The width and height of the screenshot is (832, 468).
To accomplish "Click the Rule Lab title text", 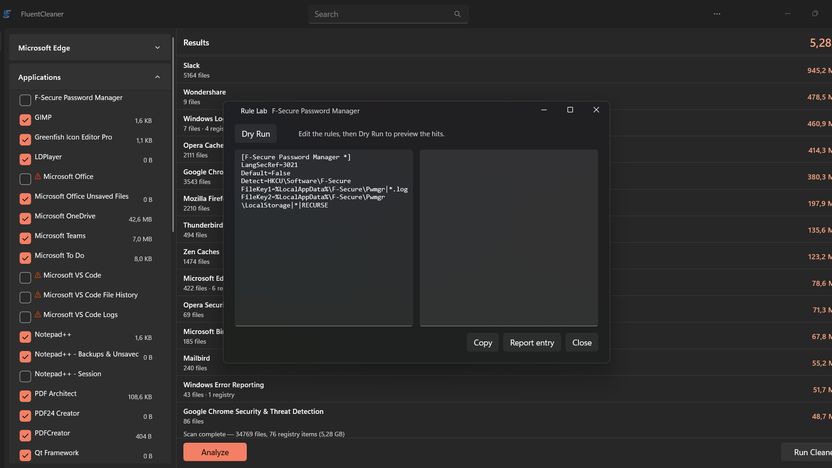I will tap(254, 111).
